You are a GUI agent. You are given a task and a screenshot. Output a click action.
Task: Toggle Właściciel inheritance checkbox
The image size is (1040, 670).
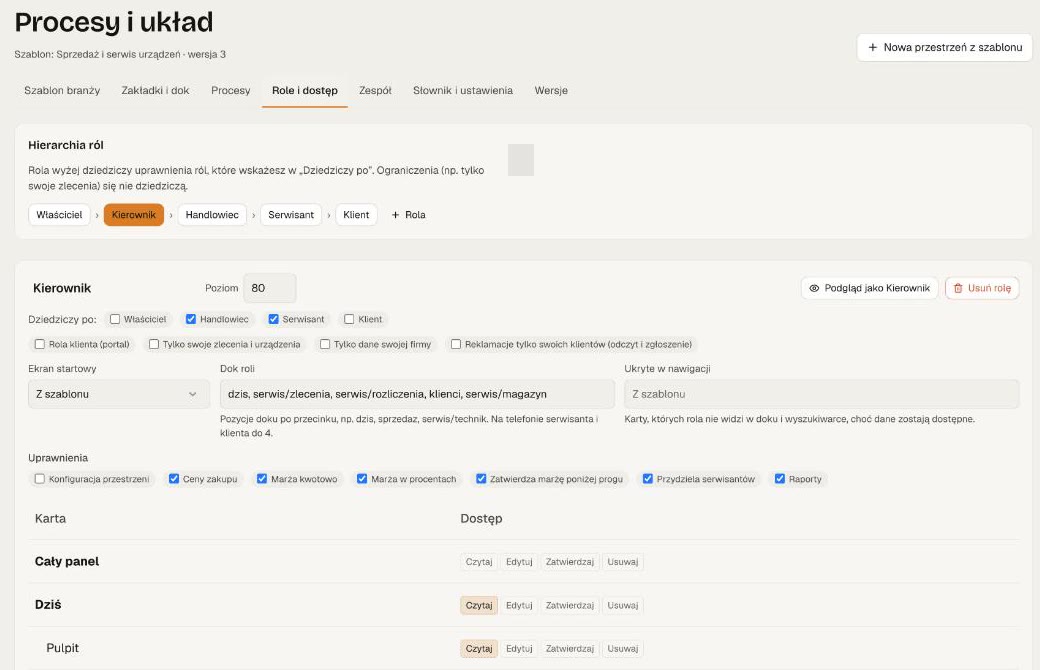click(x=115, y=319)
